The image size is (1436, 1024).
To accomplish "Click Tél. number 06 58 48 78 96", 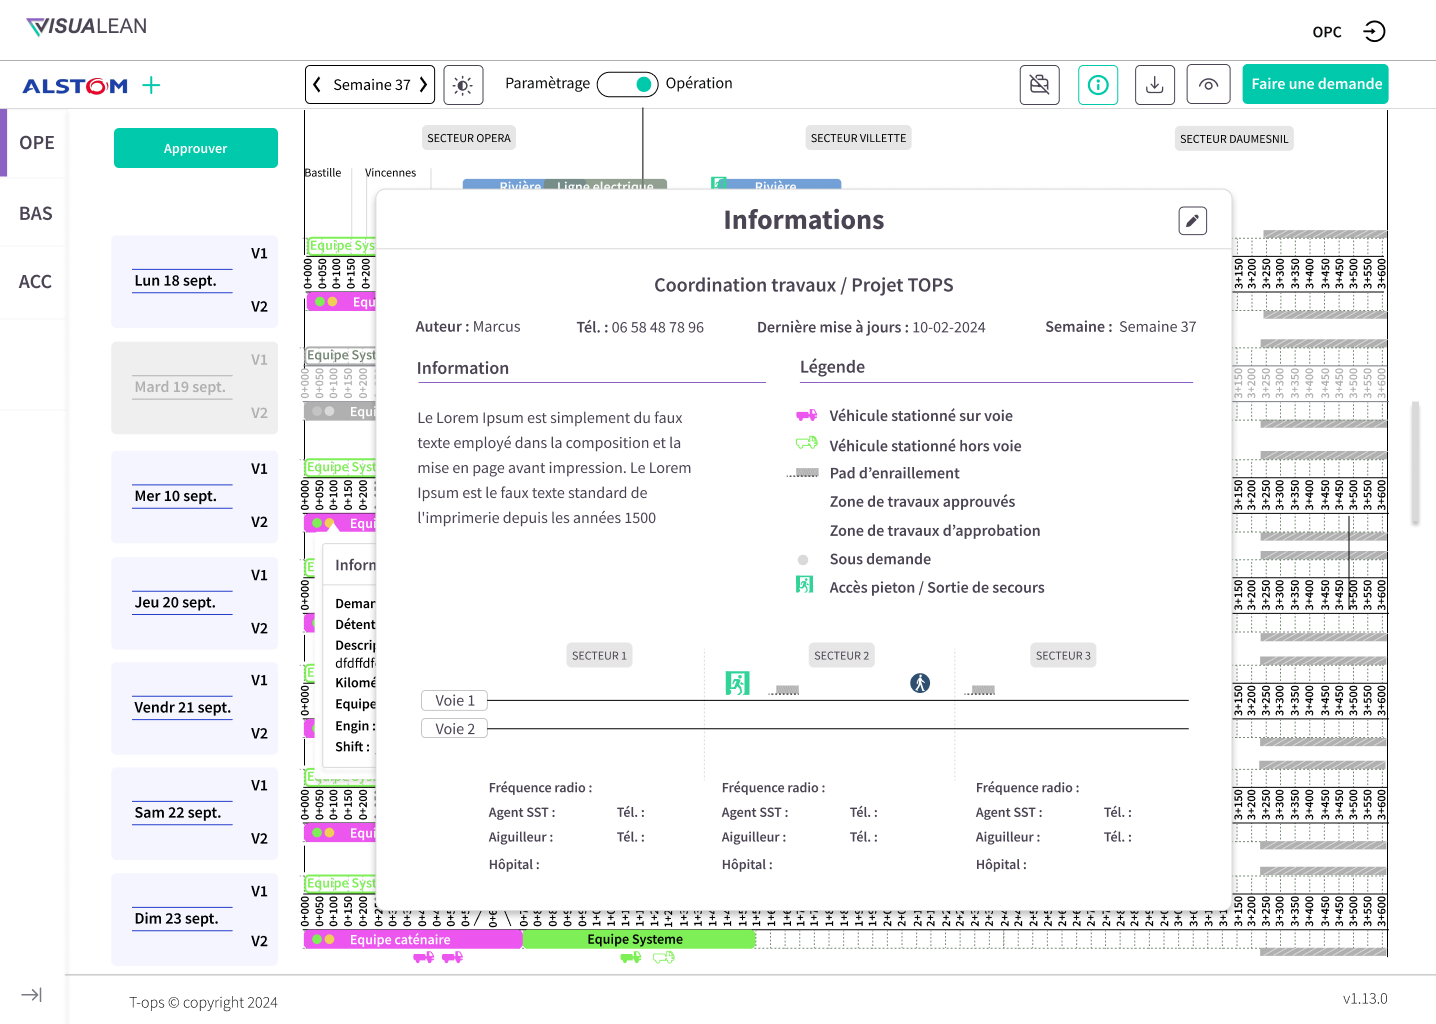I will [658, 327].
